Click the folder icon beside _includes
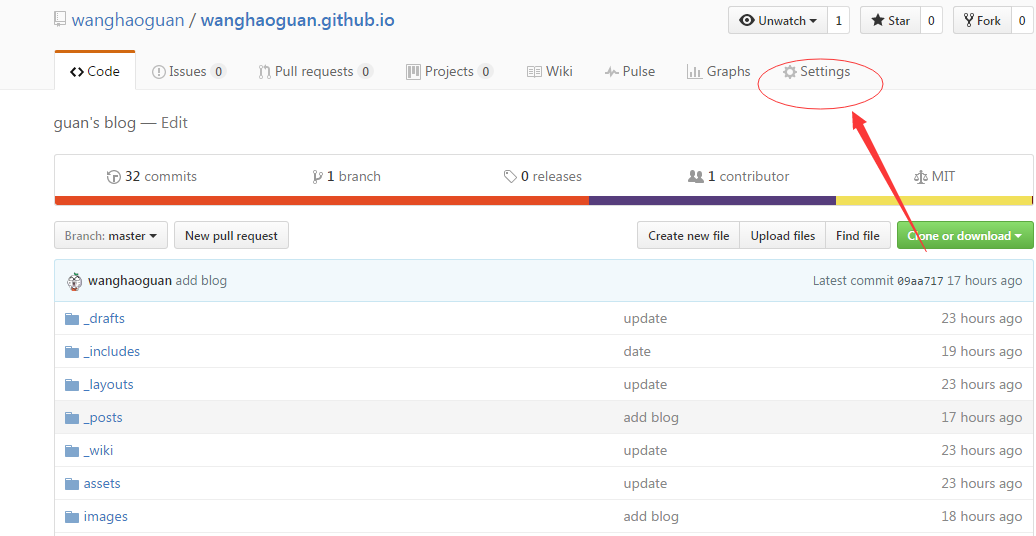 pyautogui.click(x=72, y=352)
